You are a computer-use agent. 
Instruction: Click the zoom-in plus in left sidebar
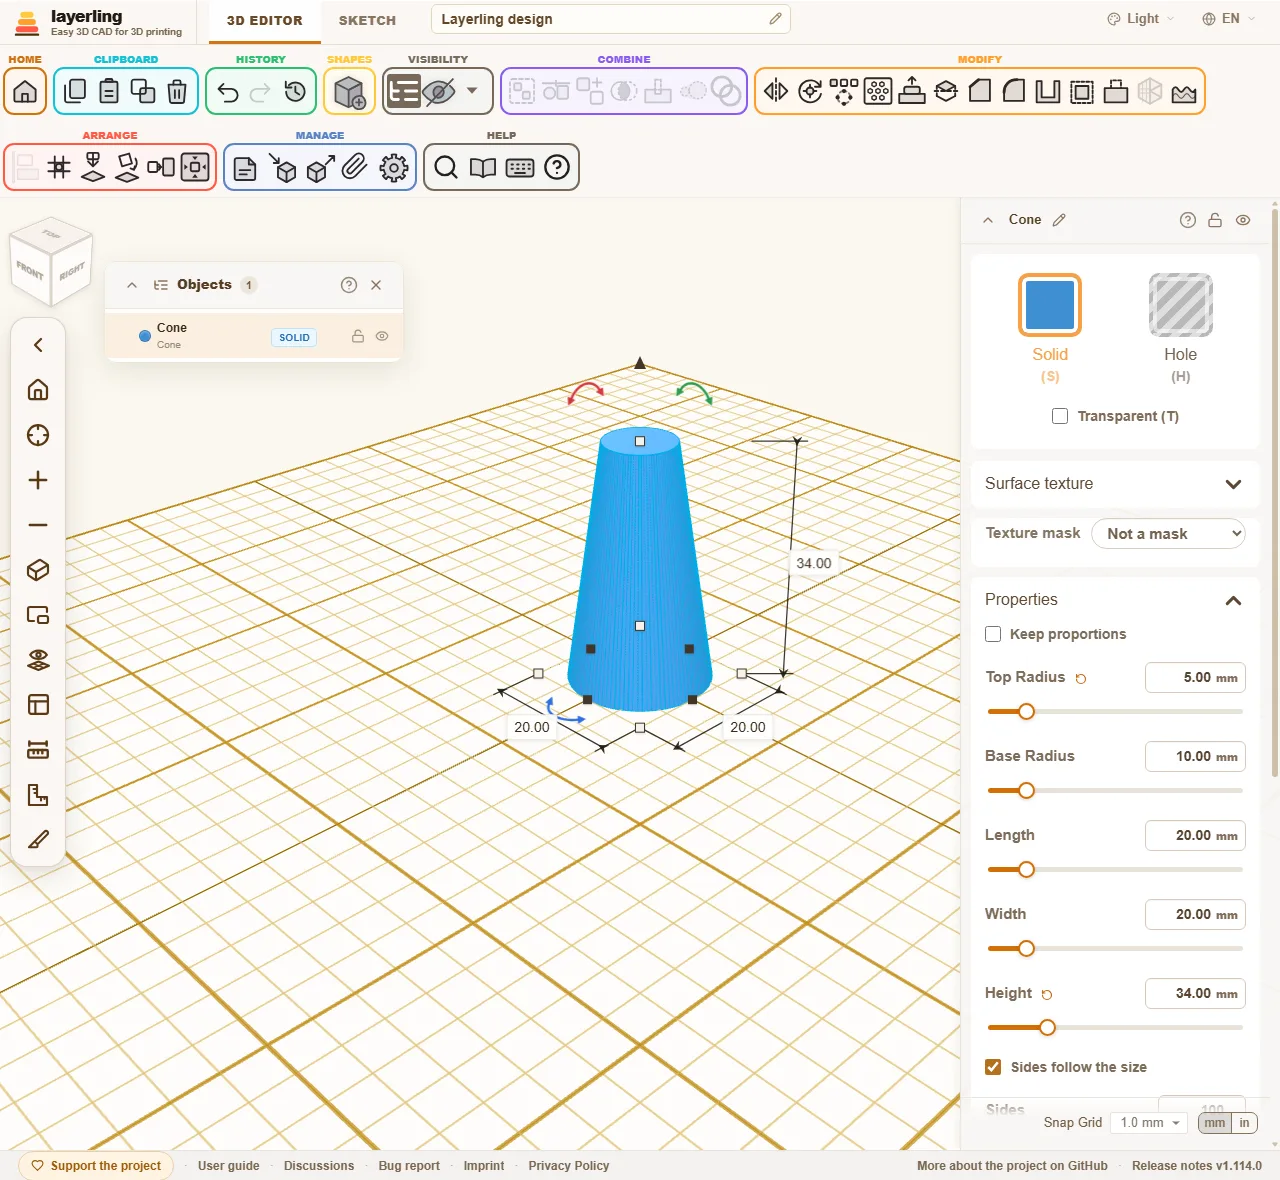pyautogui.click(x=38, y=480)
